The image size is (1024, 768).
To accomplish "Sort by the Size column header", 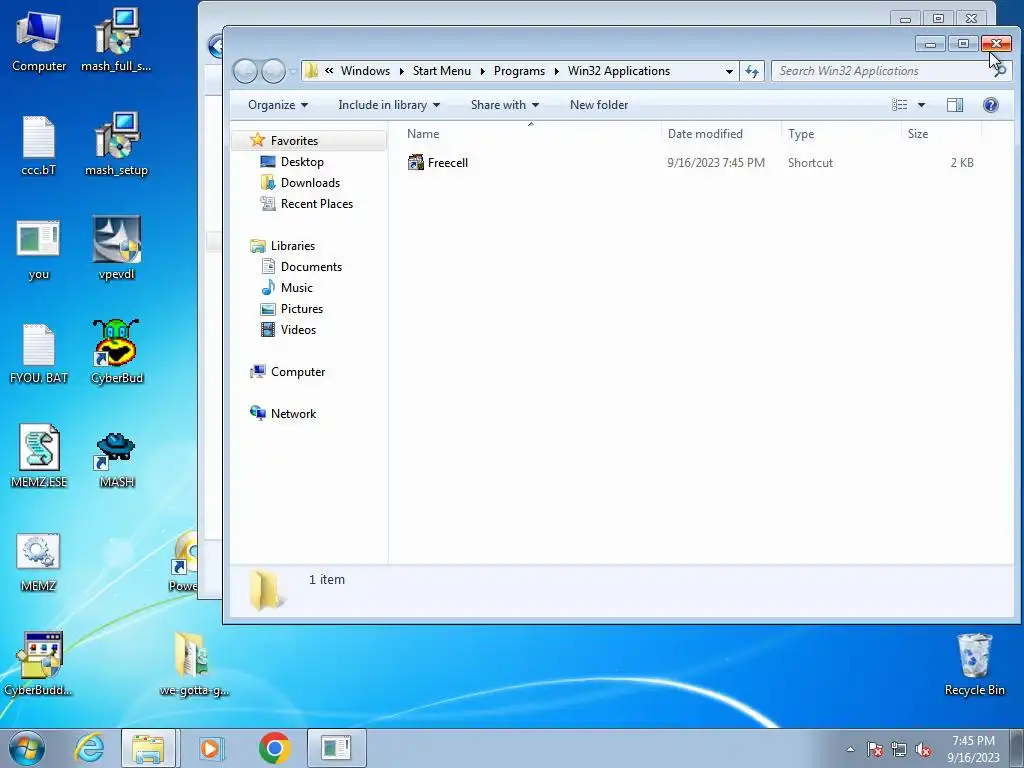I will click(x=942, y=134).
